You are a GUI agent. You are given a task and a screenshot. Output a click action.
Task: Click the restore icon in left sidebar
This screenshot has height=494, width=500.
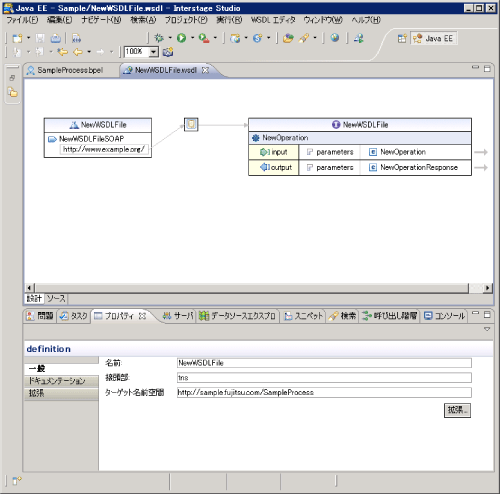click(x=12, y=78)
